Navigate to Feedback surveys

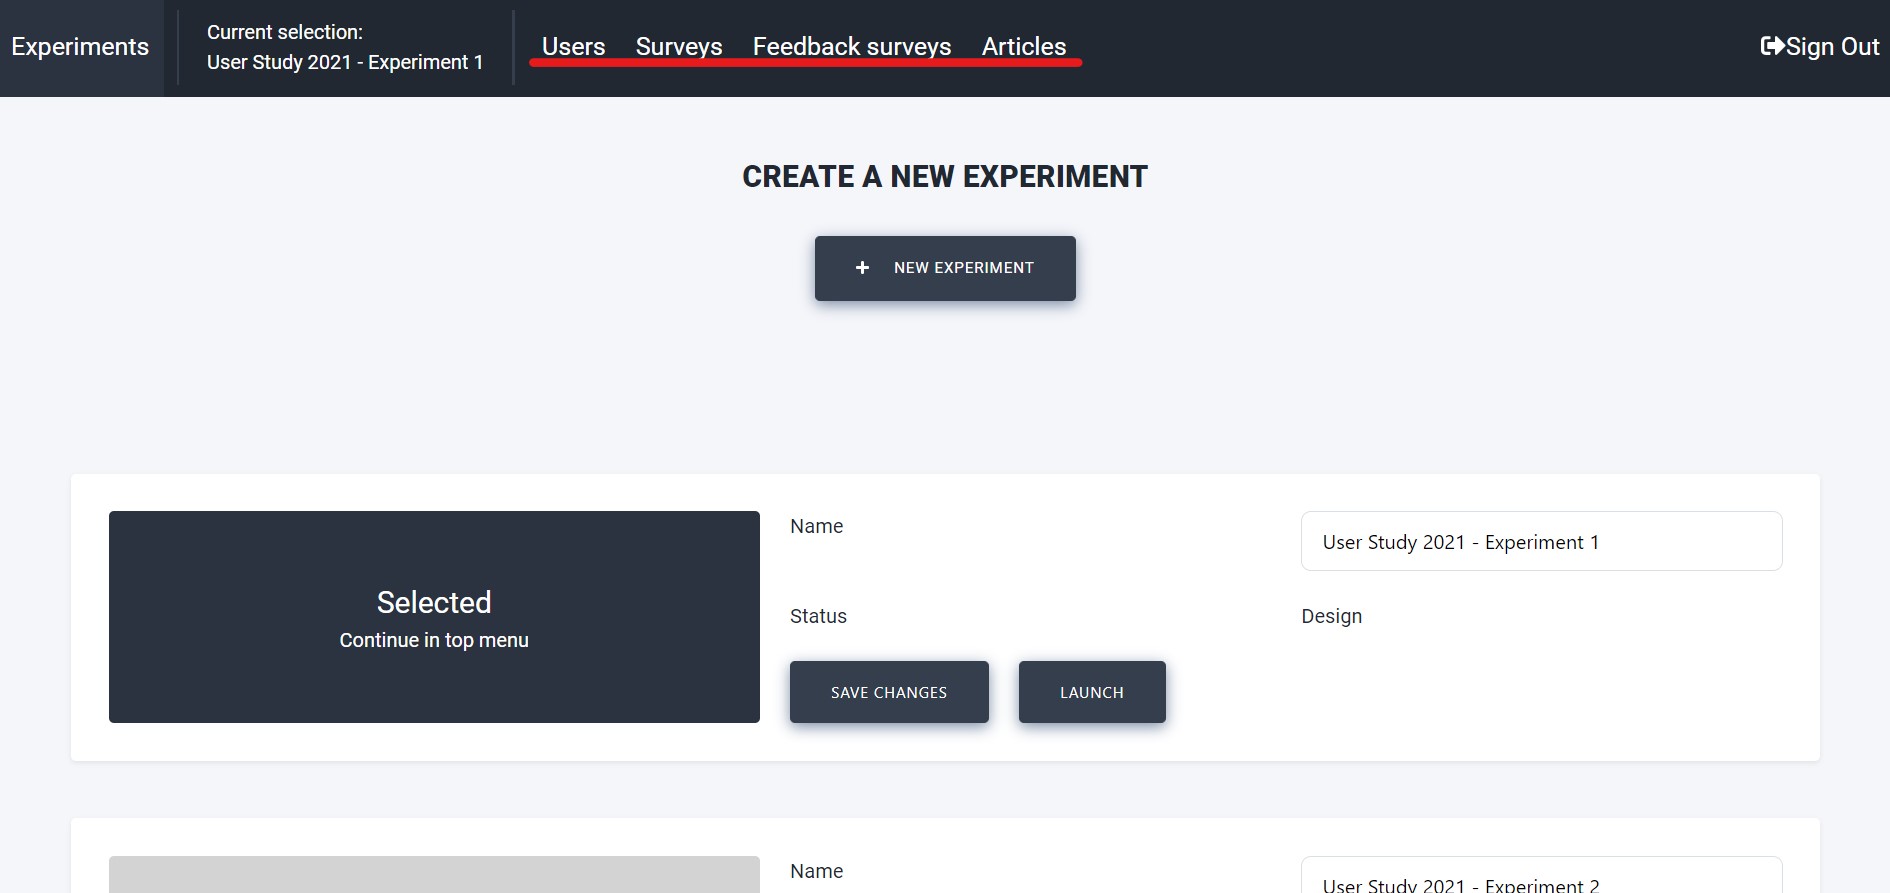852,47
